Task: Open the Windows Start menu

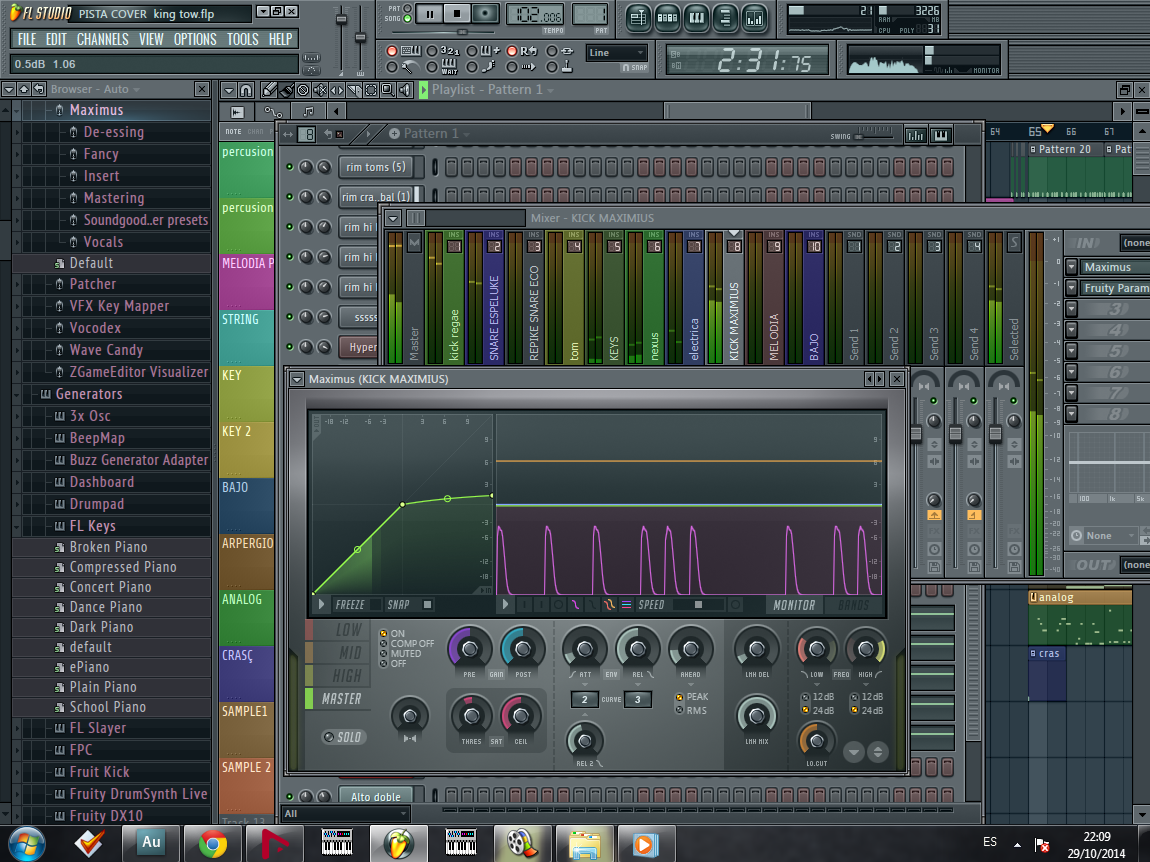Action: click(x=26, y=844)
